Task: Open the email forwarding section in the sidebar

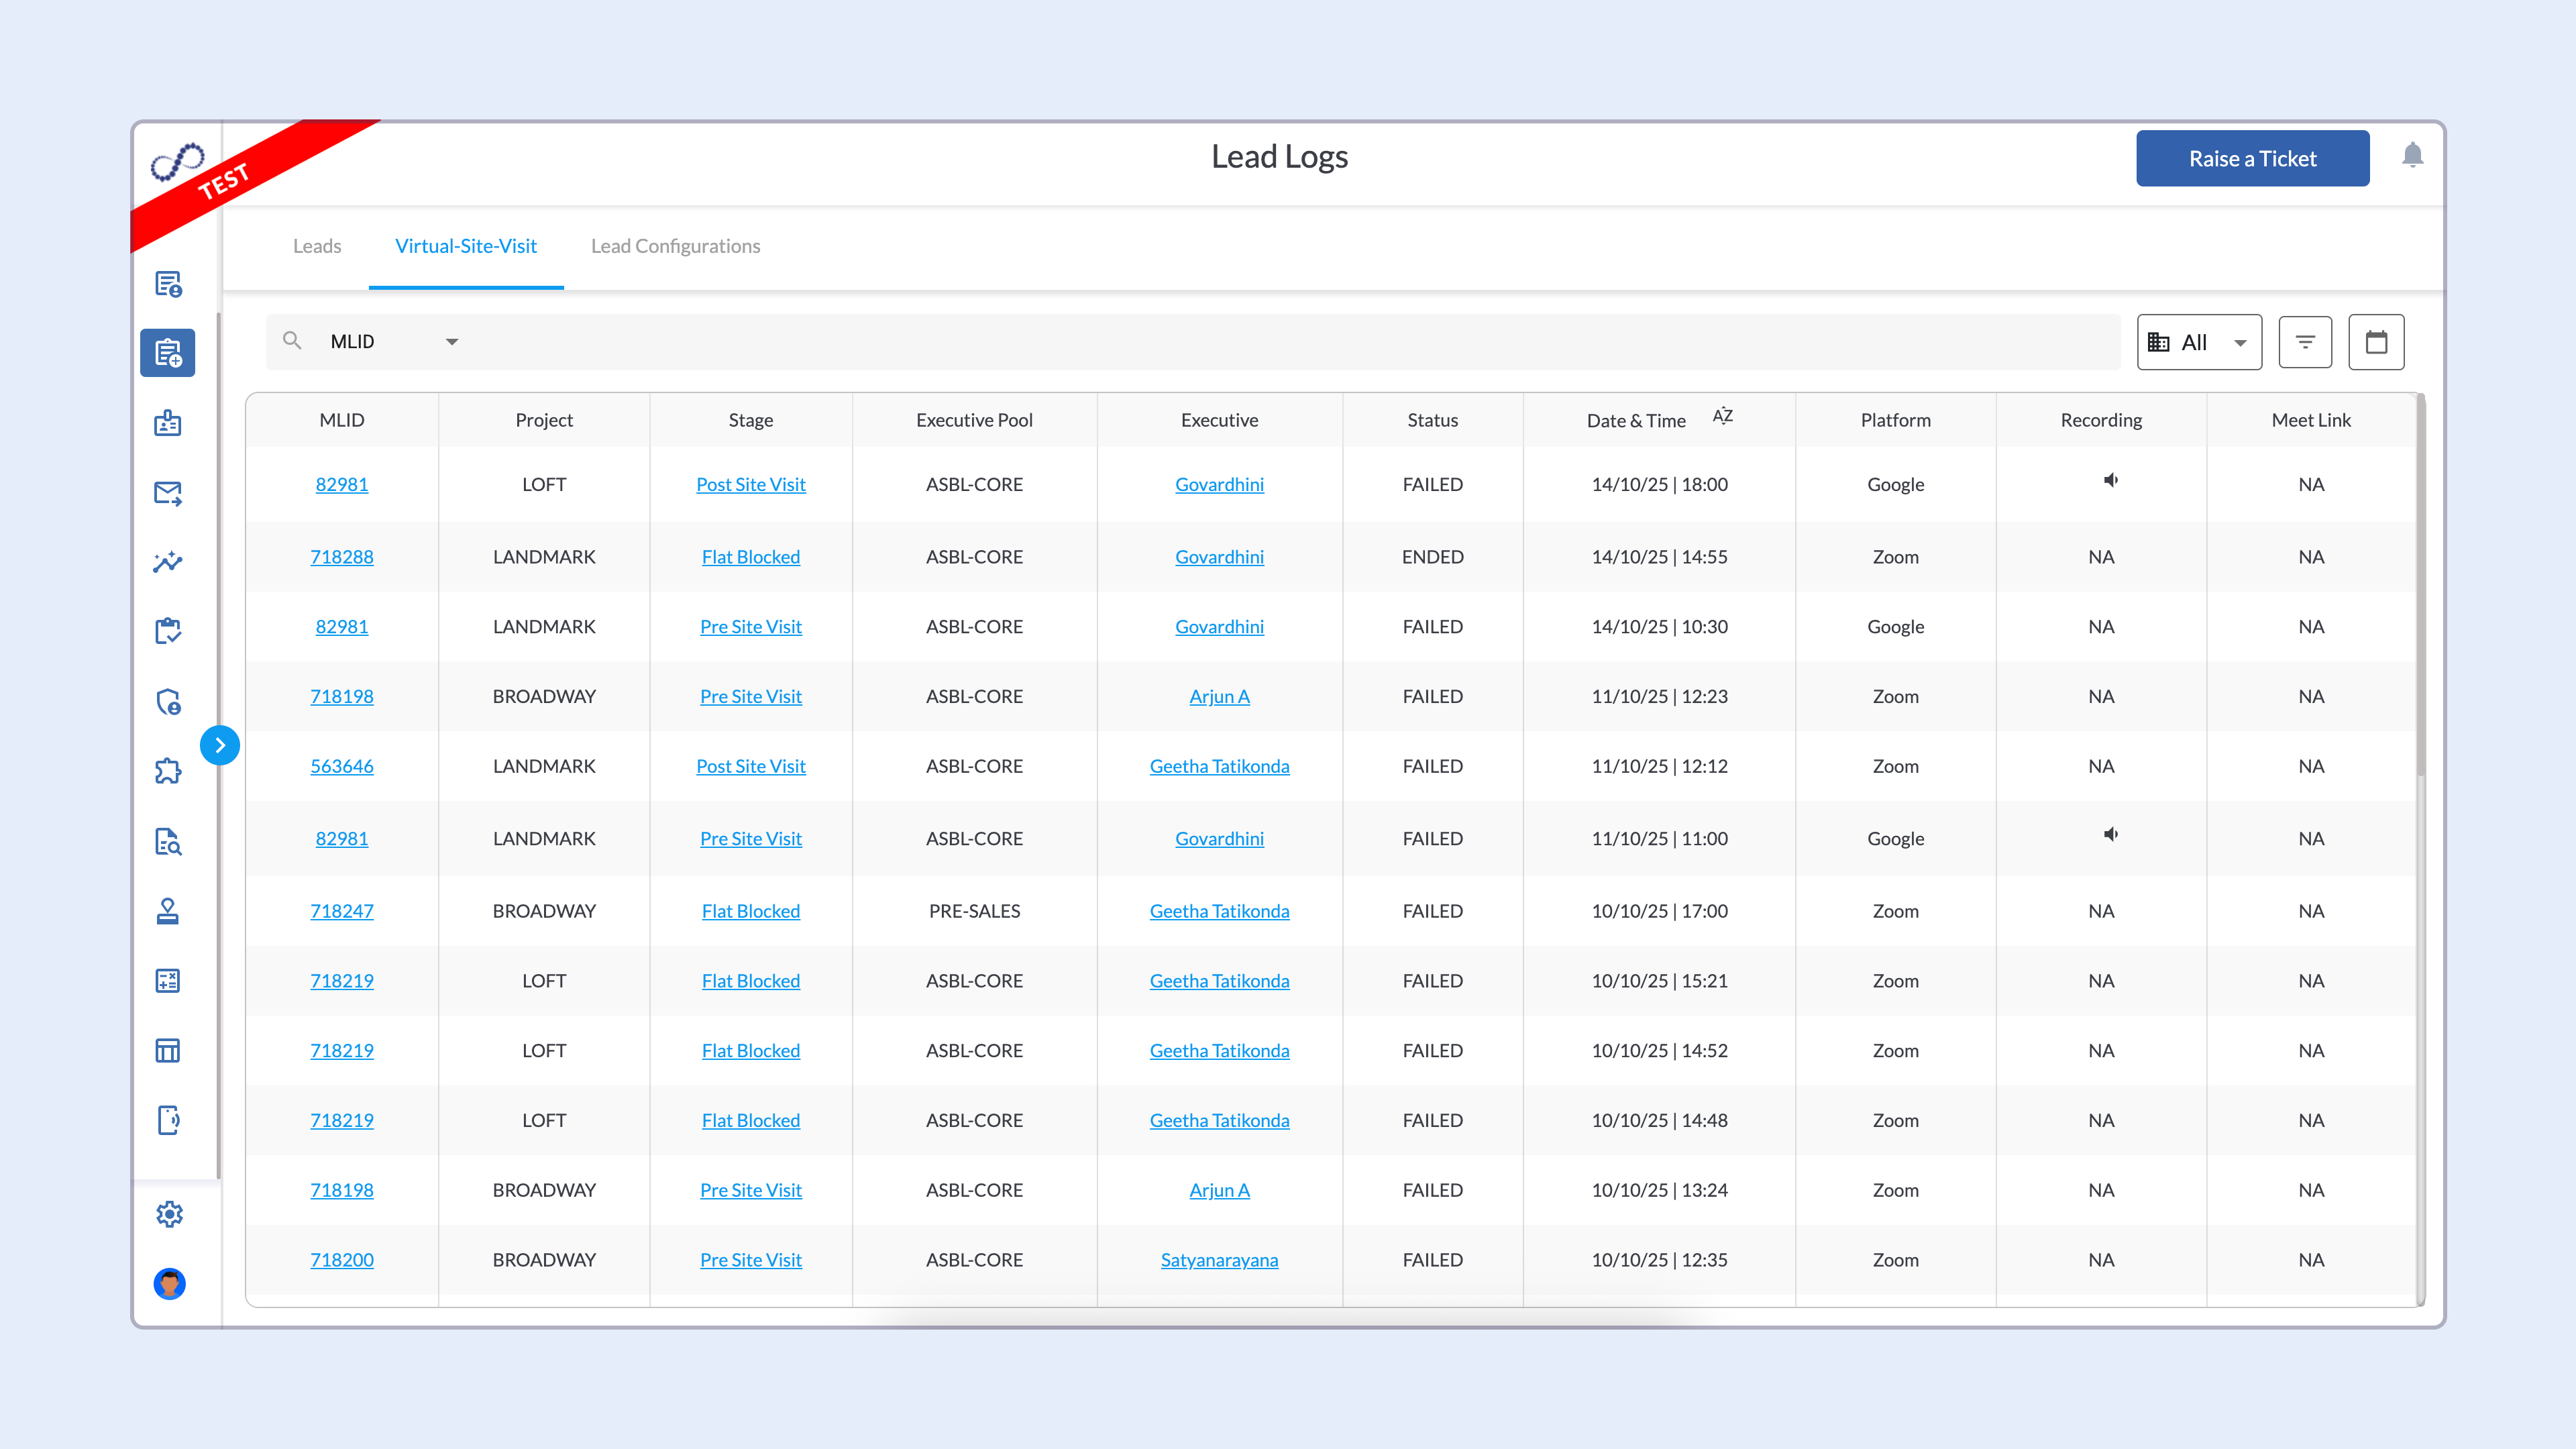Action: pyautogui.click(x=168, y=492)
